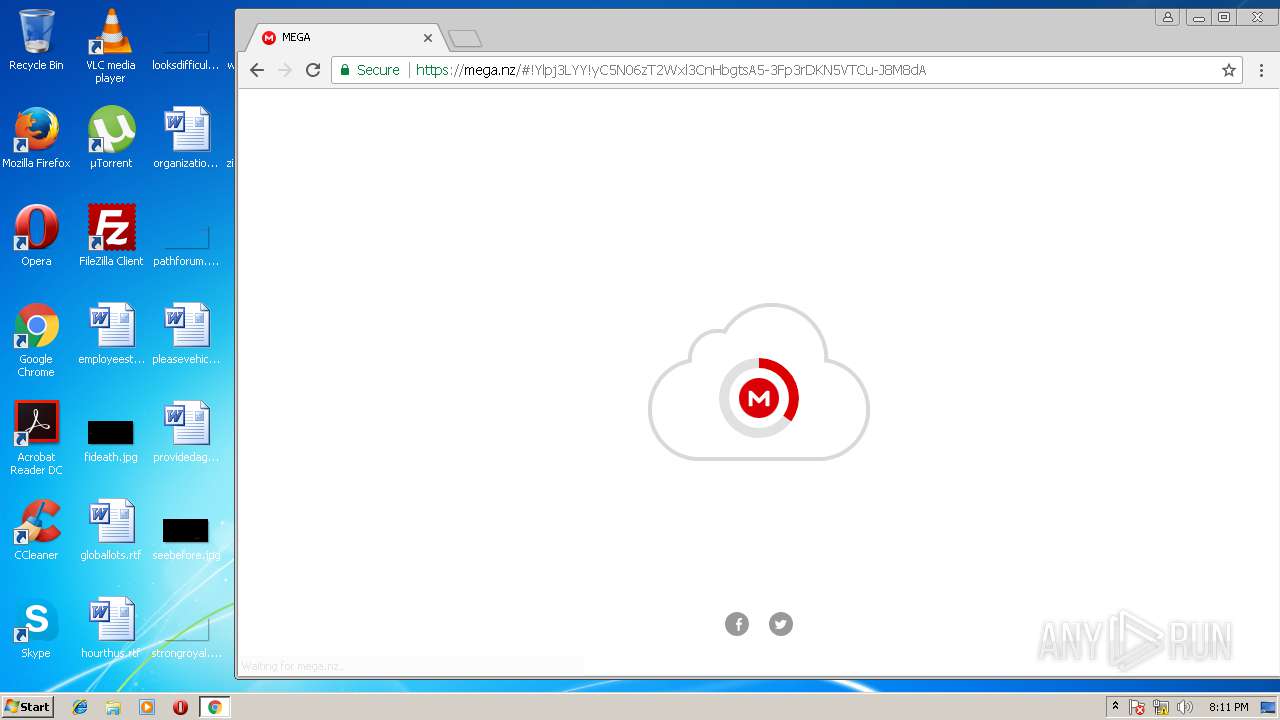The width and height of the screenshot is (1280, 720).
Task: Bookmark this page with the star
Action: [1229, 70]
